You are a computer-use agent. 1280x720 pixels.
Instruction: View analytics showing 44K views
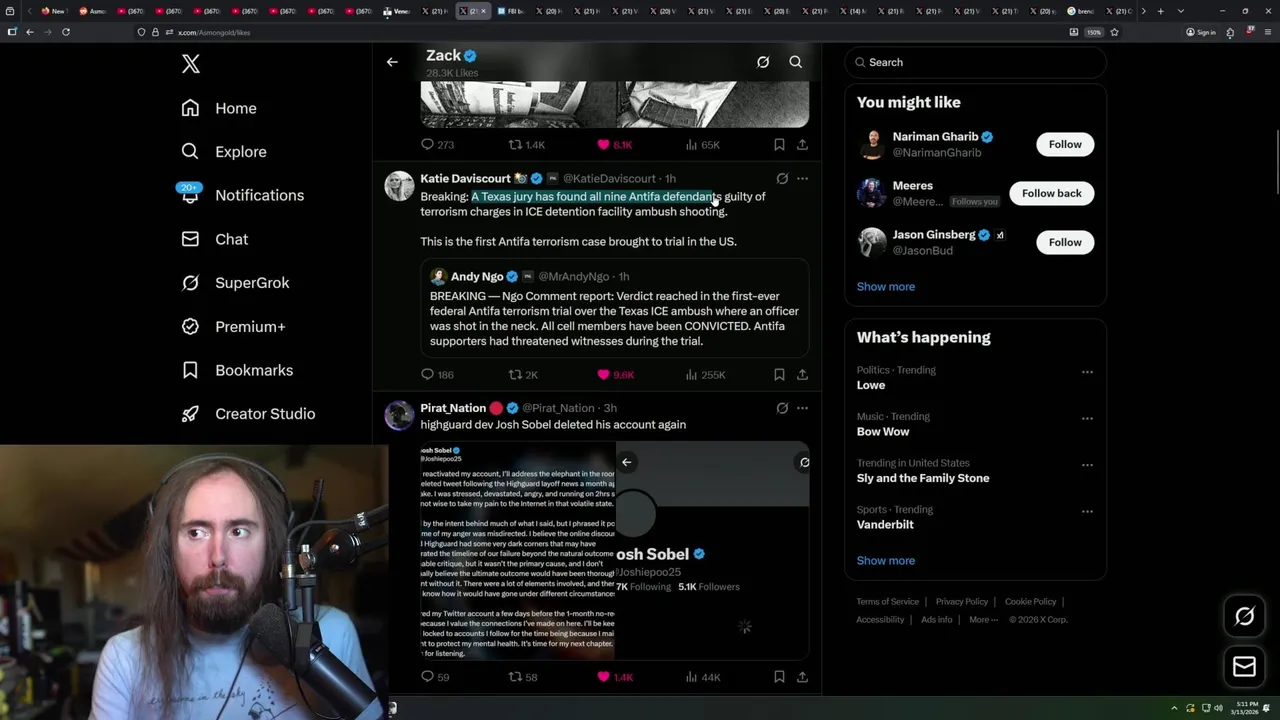702,677
